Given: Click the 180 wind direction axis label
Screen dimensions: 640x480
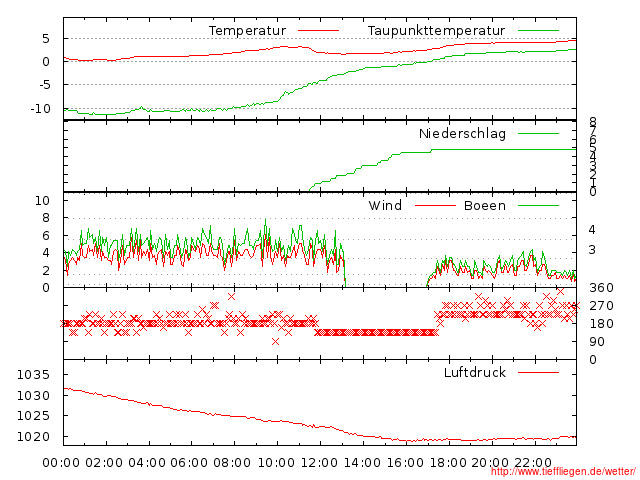Looking at the screenshot, I should point(601,324).
